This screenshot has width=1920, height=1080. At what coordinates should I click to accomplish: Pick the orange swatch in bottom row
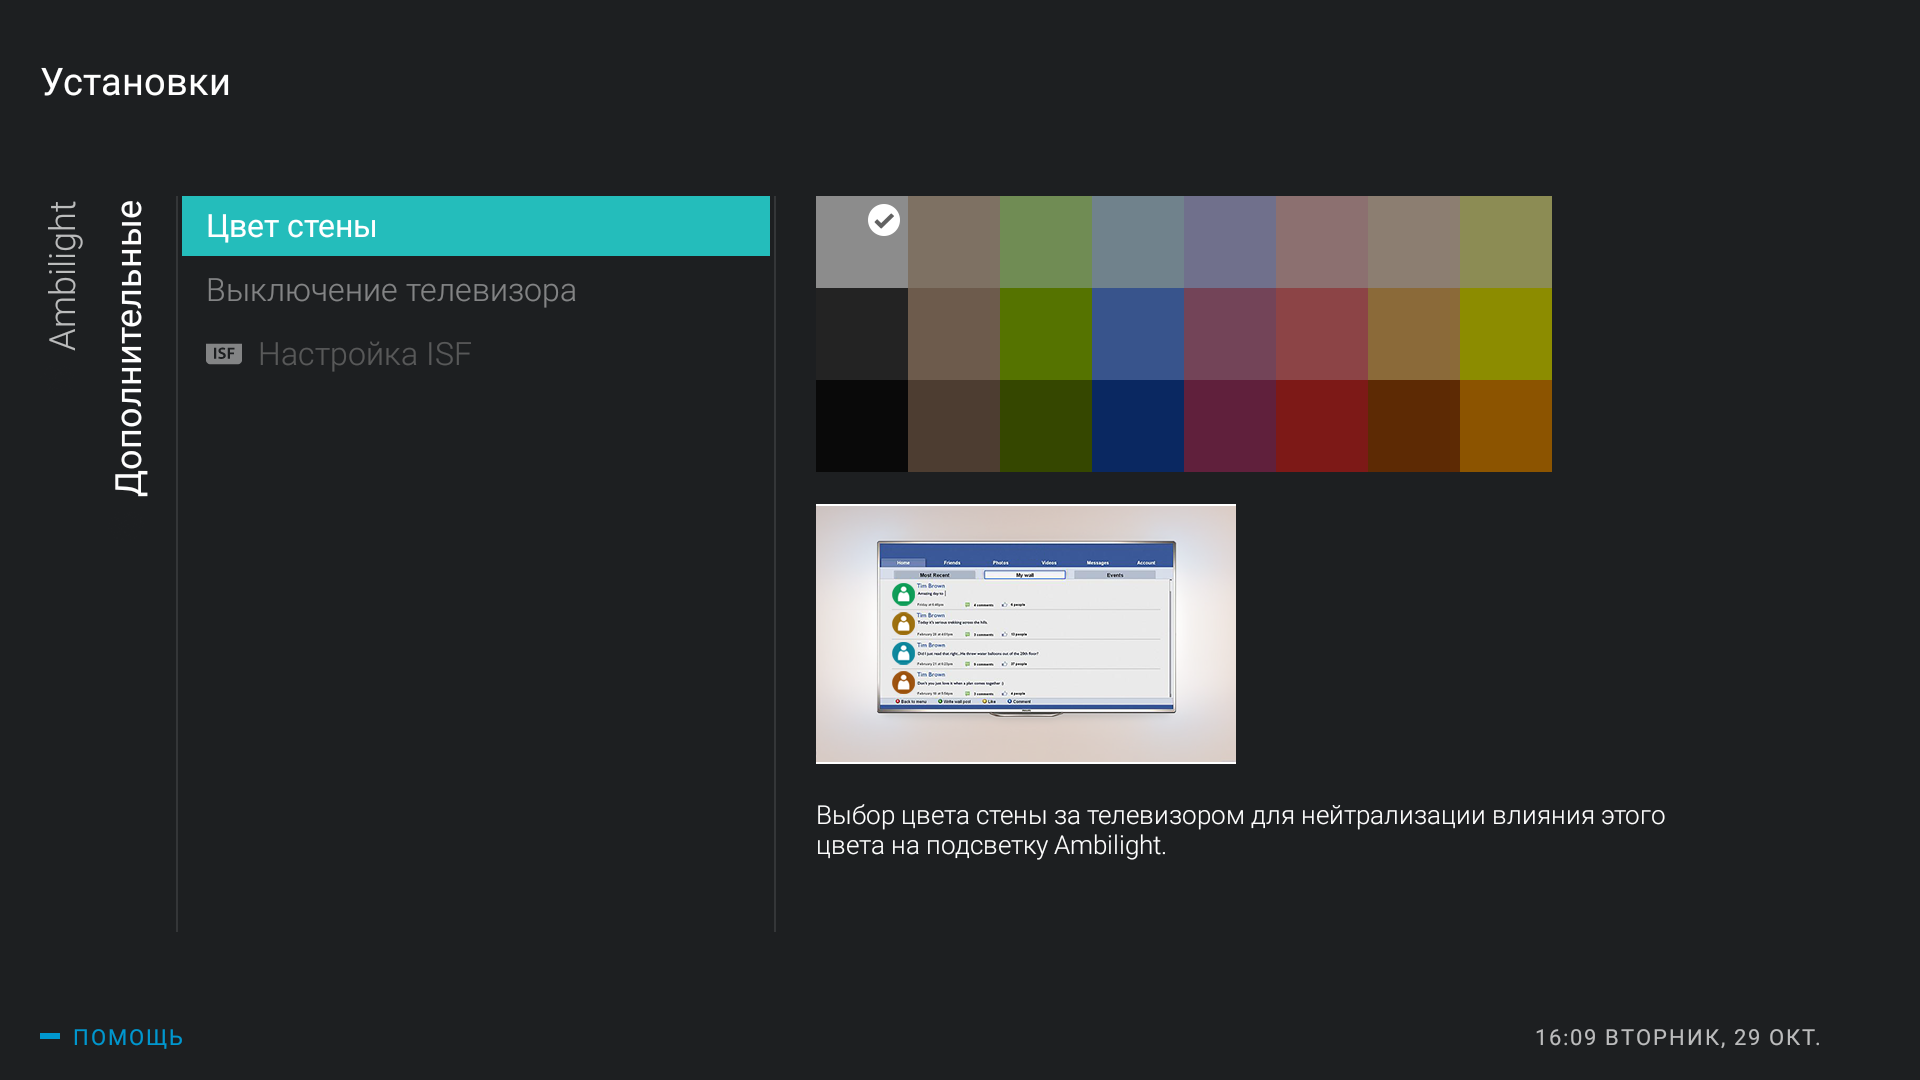(x=1505, y=426)
